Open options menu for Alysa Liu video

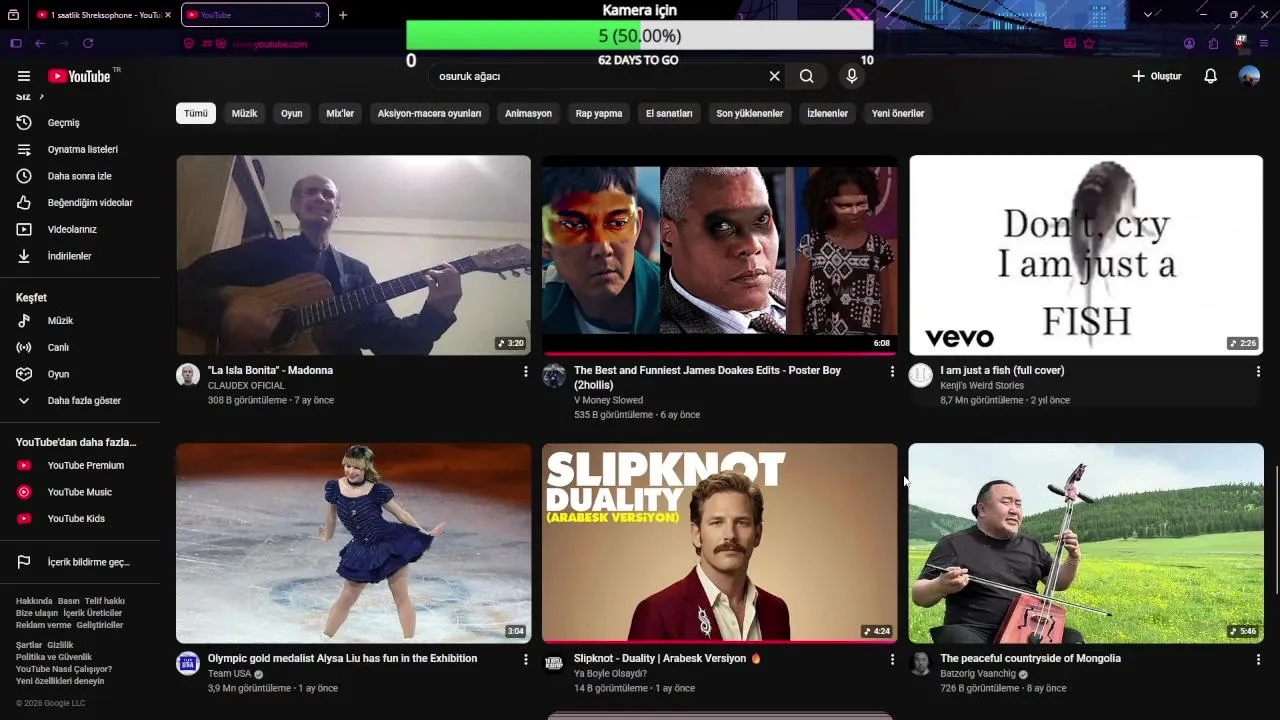(525, 659)
